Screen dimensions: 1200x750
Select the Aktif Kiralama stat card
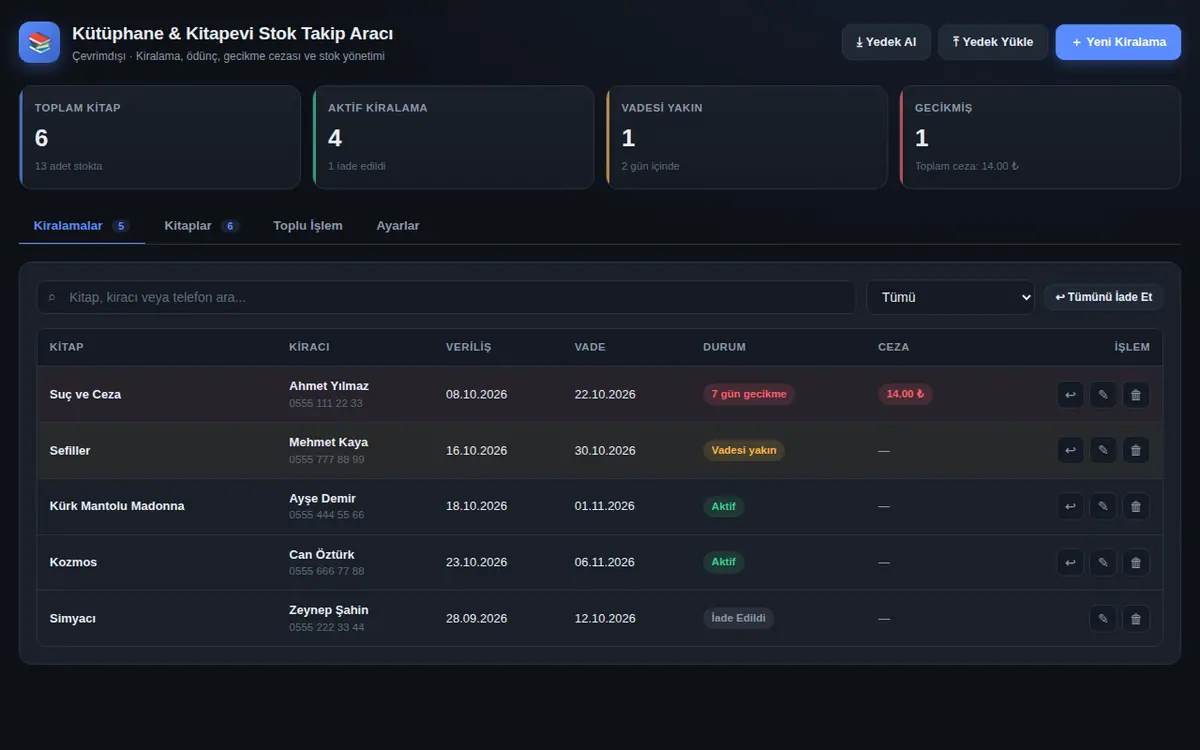[453, 137]
